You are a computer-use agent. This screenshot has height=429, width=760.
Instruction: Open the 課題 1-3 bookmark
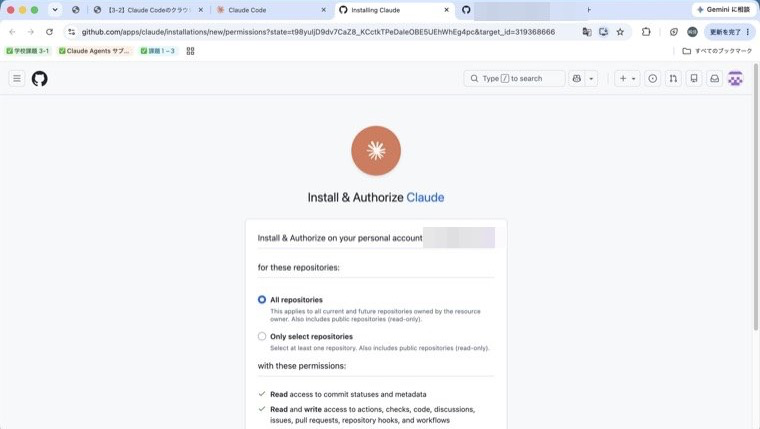(158, 51)
